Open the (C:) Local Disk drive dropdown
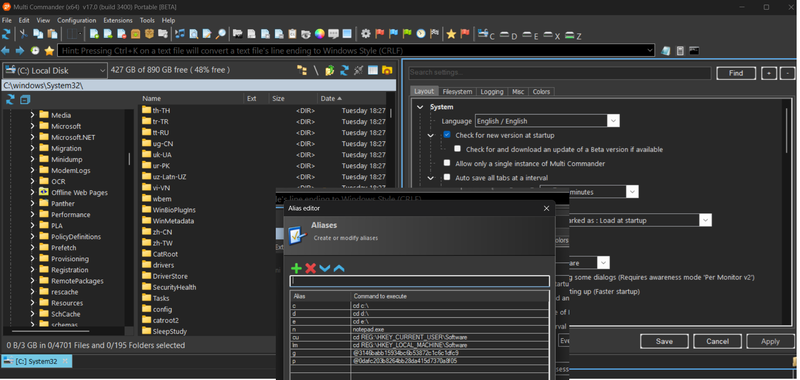Viewport: 800px width, 380px height. pyautogui.click(x=55, y=70)
